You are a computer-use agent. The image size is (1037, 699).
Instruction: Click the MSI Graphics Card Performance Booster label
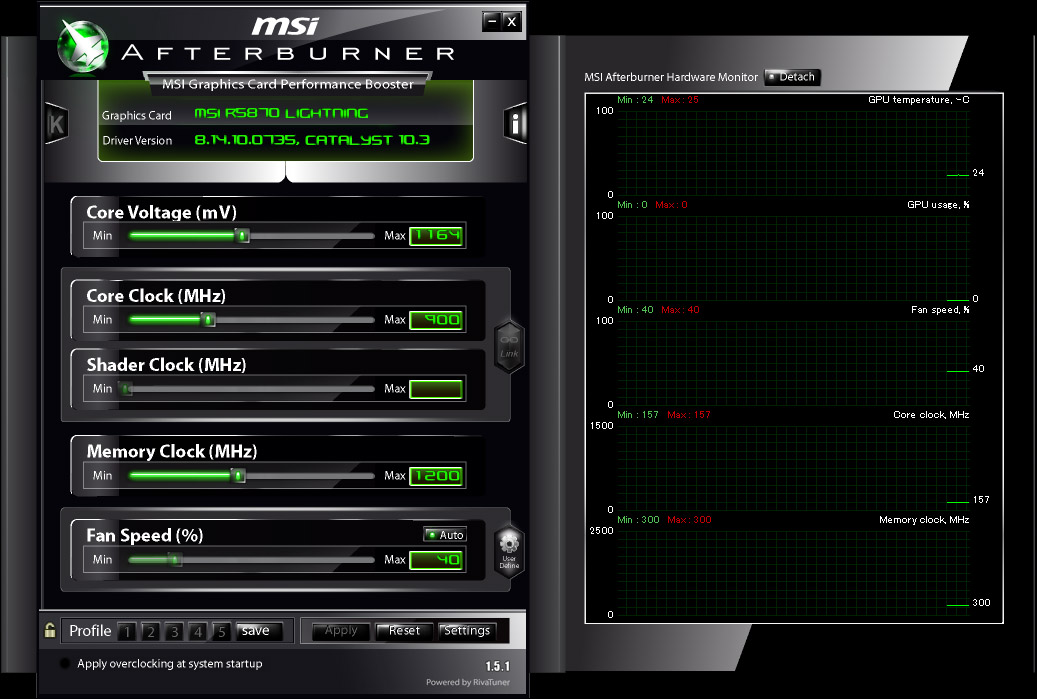pos(288,84)
